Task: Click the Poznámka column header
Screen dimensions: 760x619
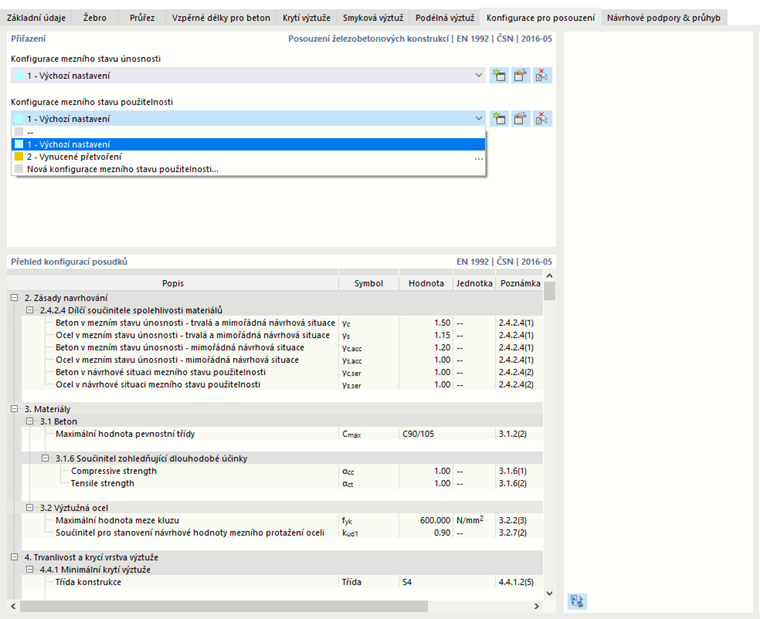Action: pyautogui.click(x=520, y=283)
